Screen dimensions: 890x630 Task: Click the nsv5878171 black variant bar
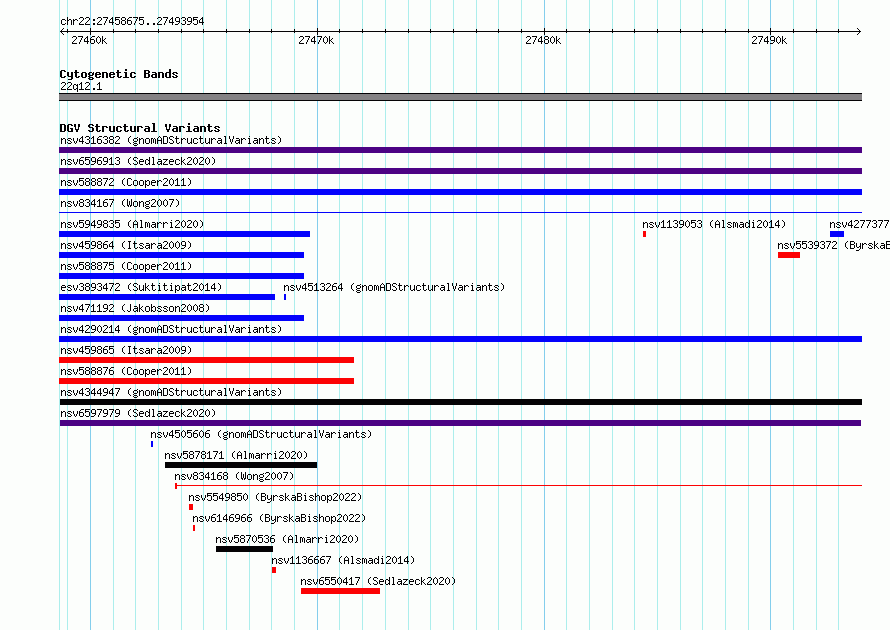(x=241, y=465)
